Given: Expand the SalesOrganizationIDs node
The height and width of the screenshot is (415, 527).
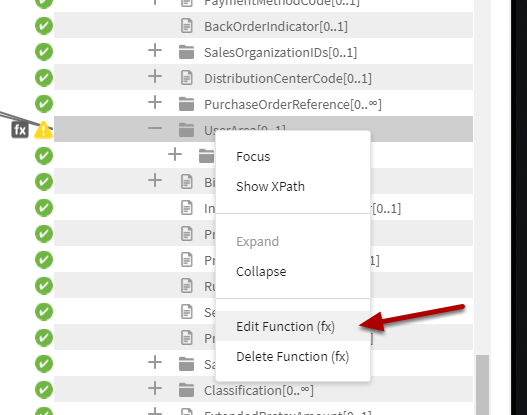Looking at the screenshot, I should point(155,51).
